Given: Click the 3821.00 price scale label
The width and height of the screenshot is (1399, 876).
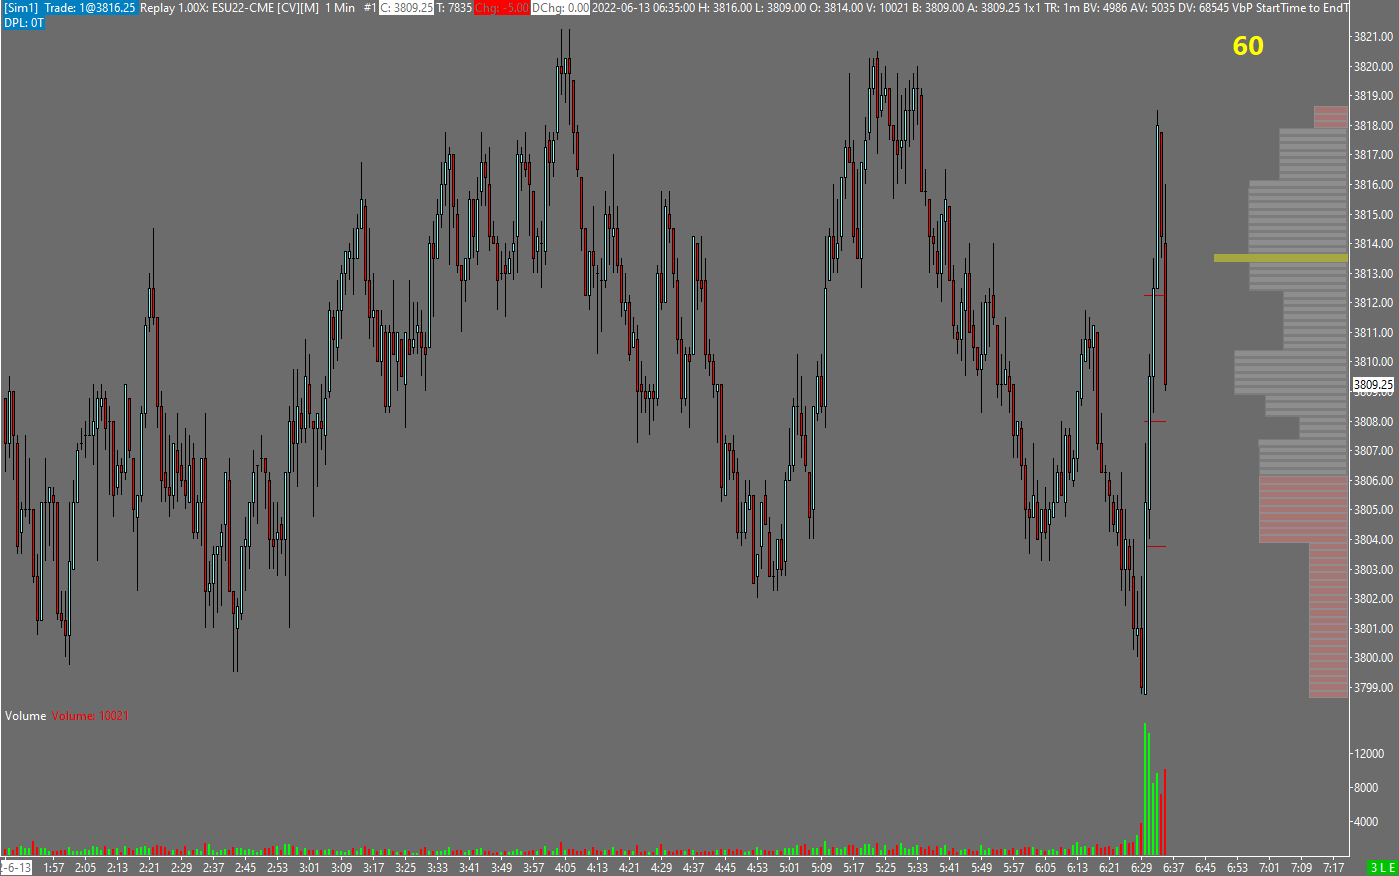Looking at the screenshot, I should point(1373,37).
